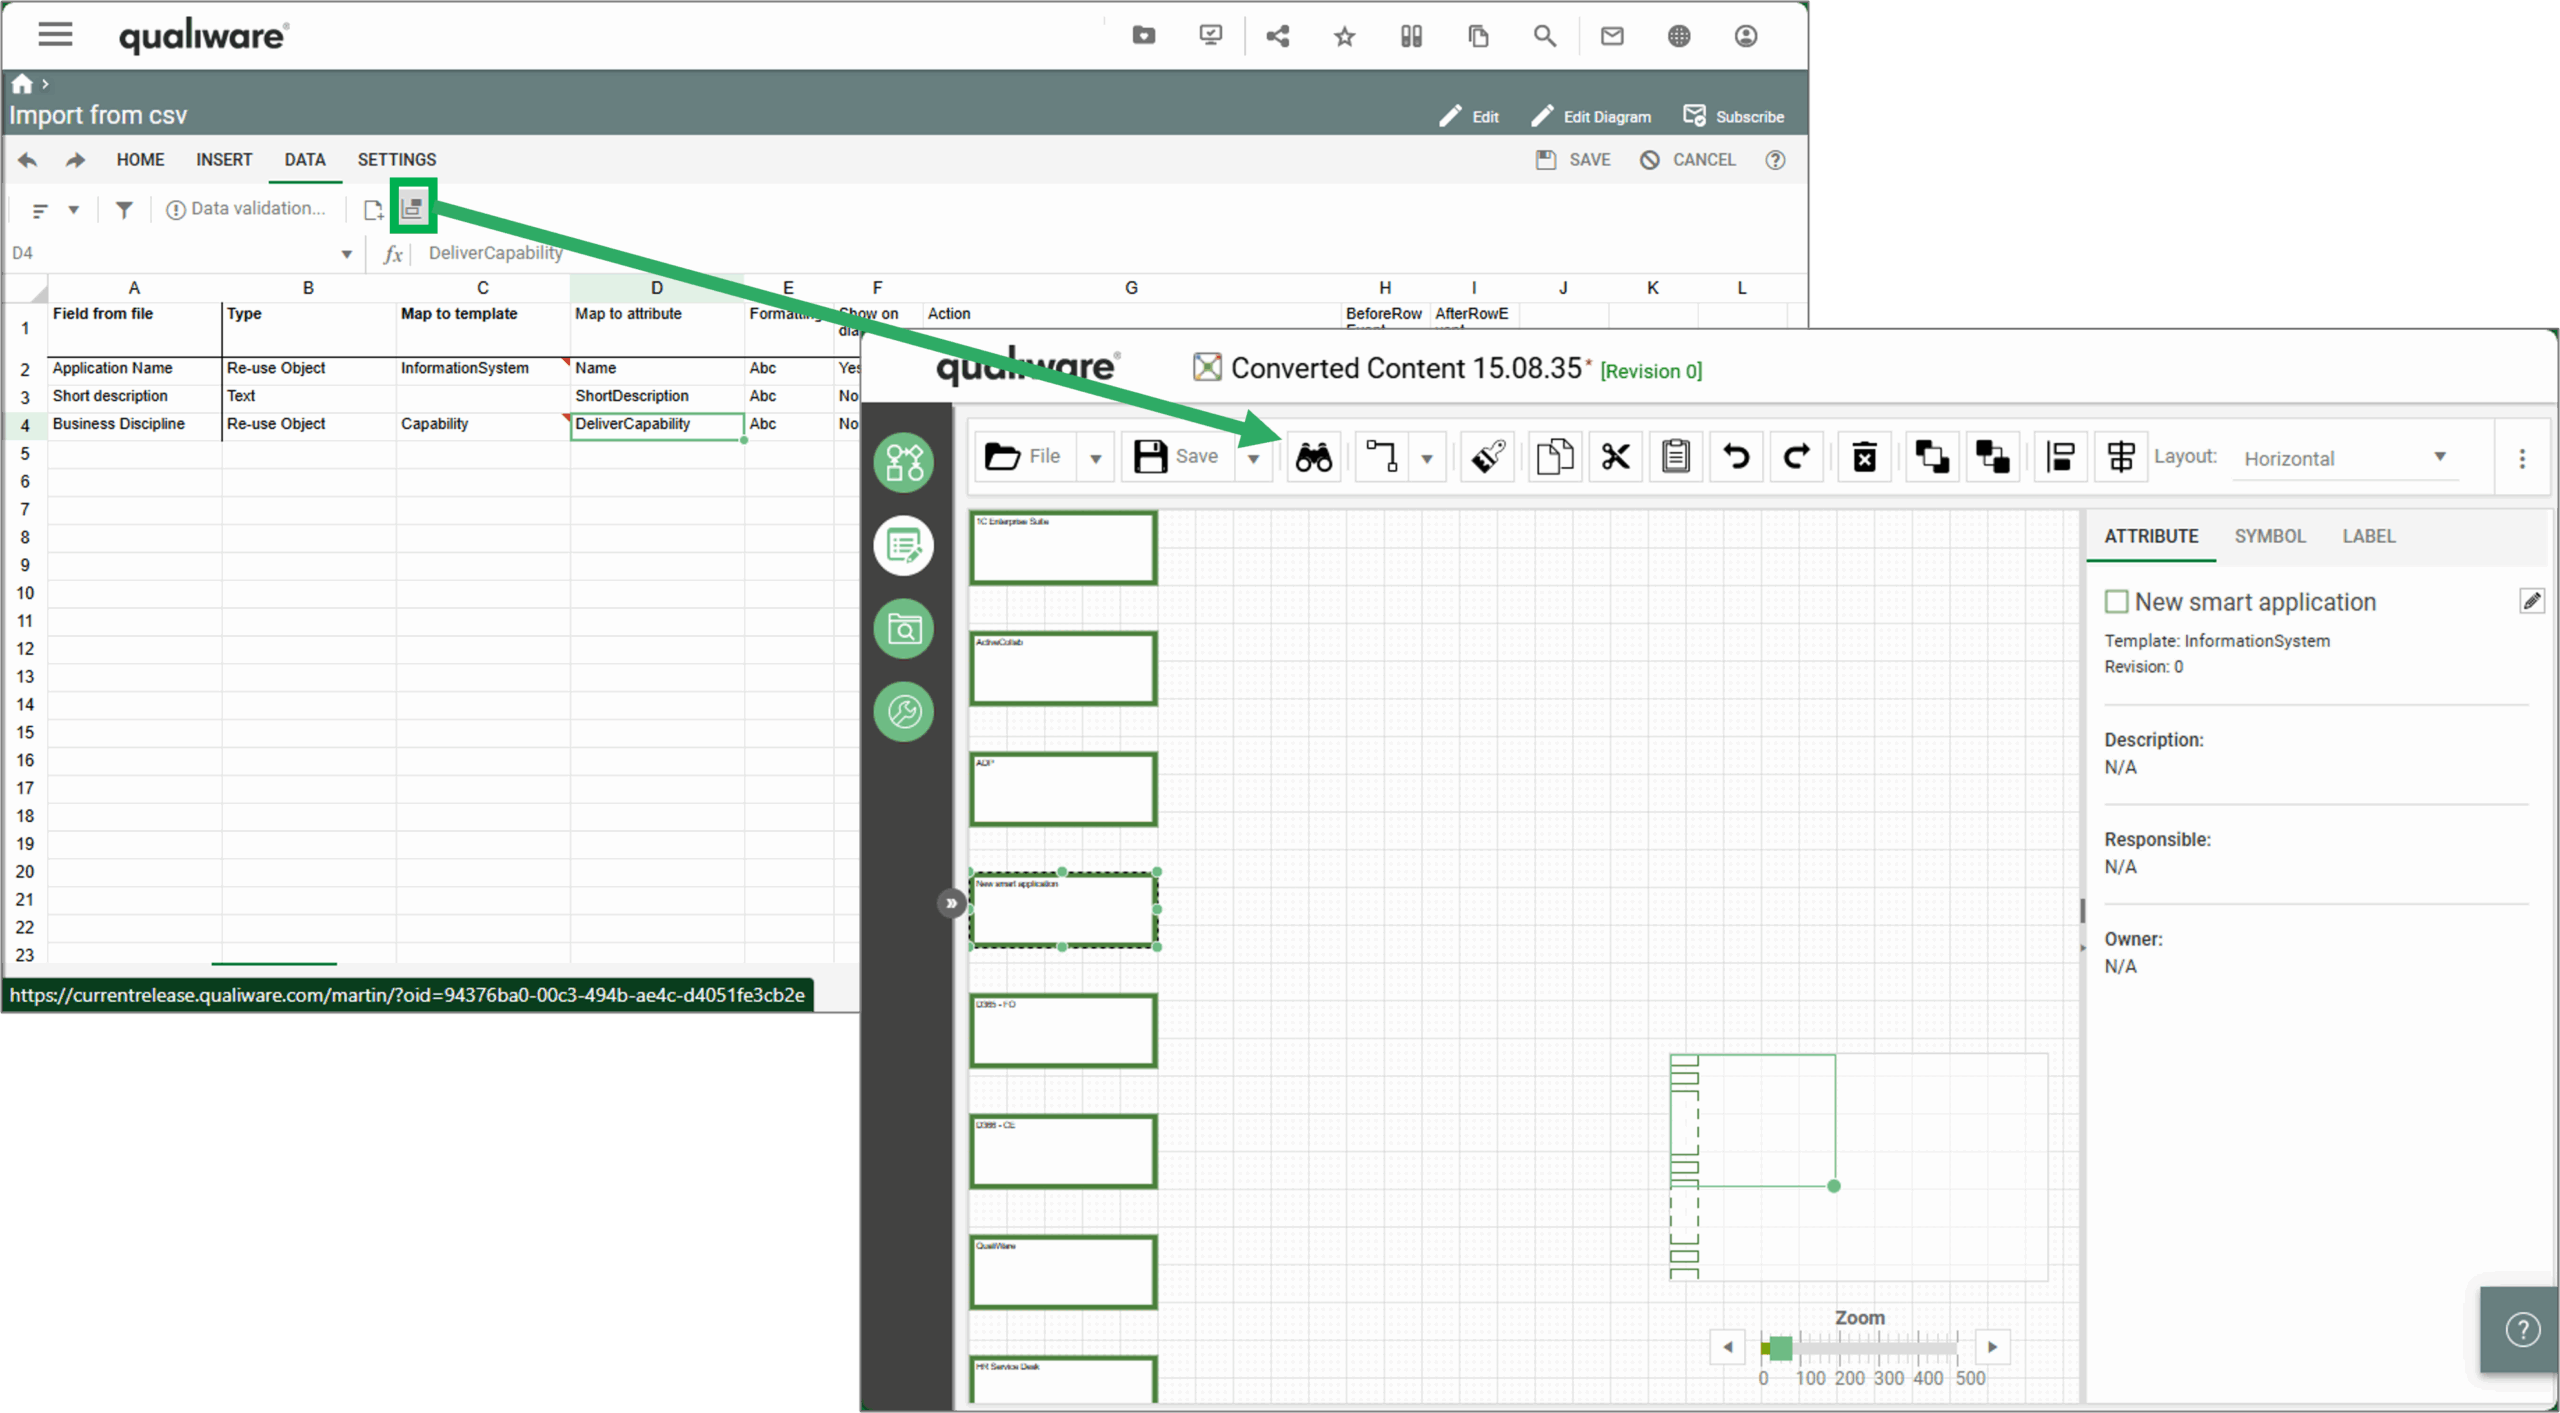
Task: Open the edit list sidebar icon
Action: pos(904,546)
